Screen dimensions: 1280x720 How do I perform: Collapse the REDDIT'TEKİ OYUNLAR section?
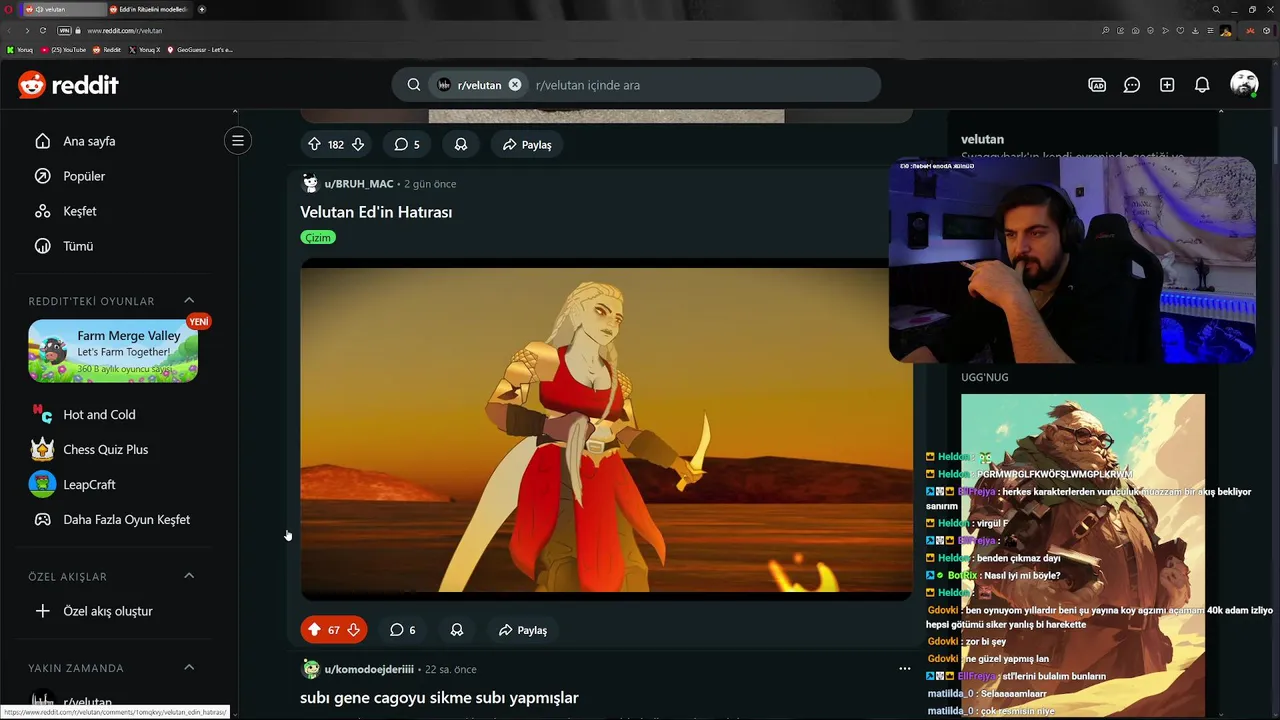(x=189, y=301)
